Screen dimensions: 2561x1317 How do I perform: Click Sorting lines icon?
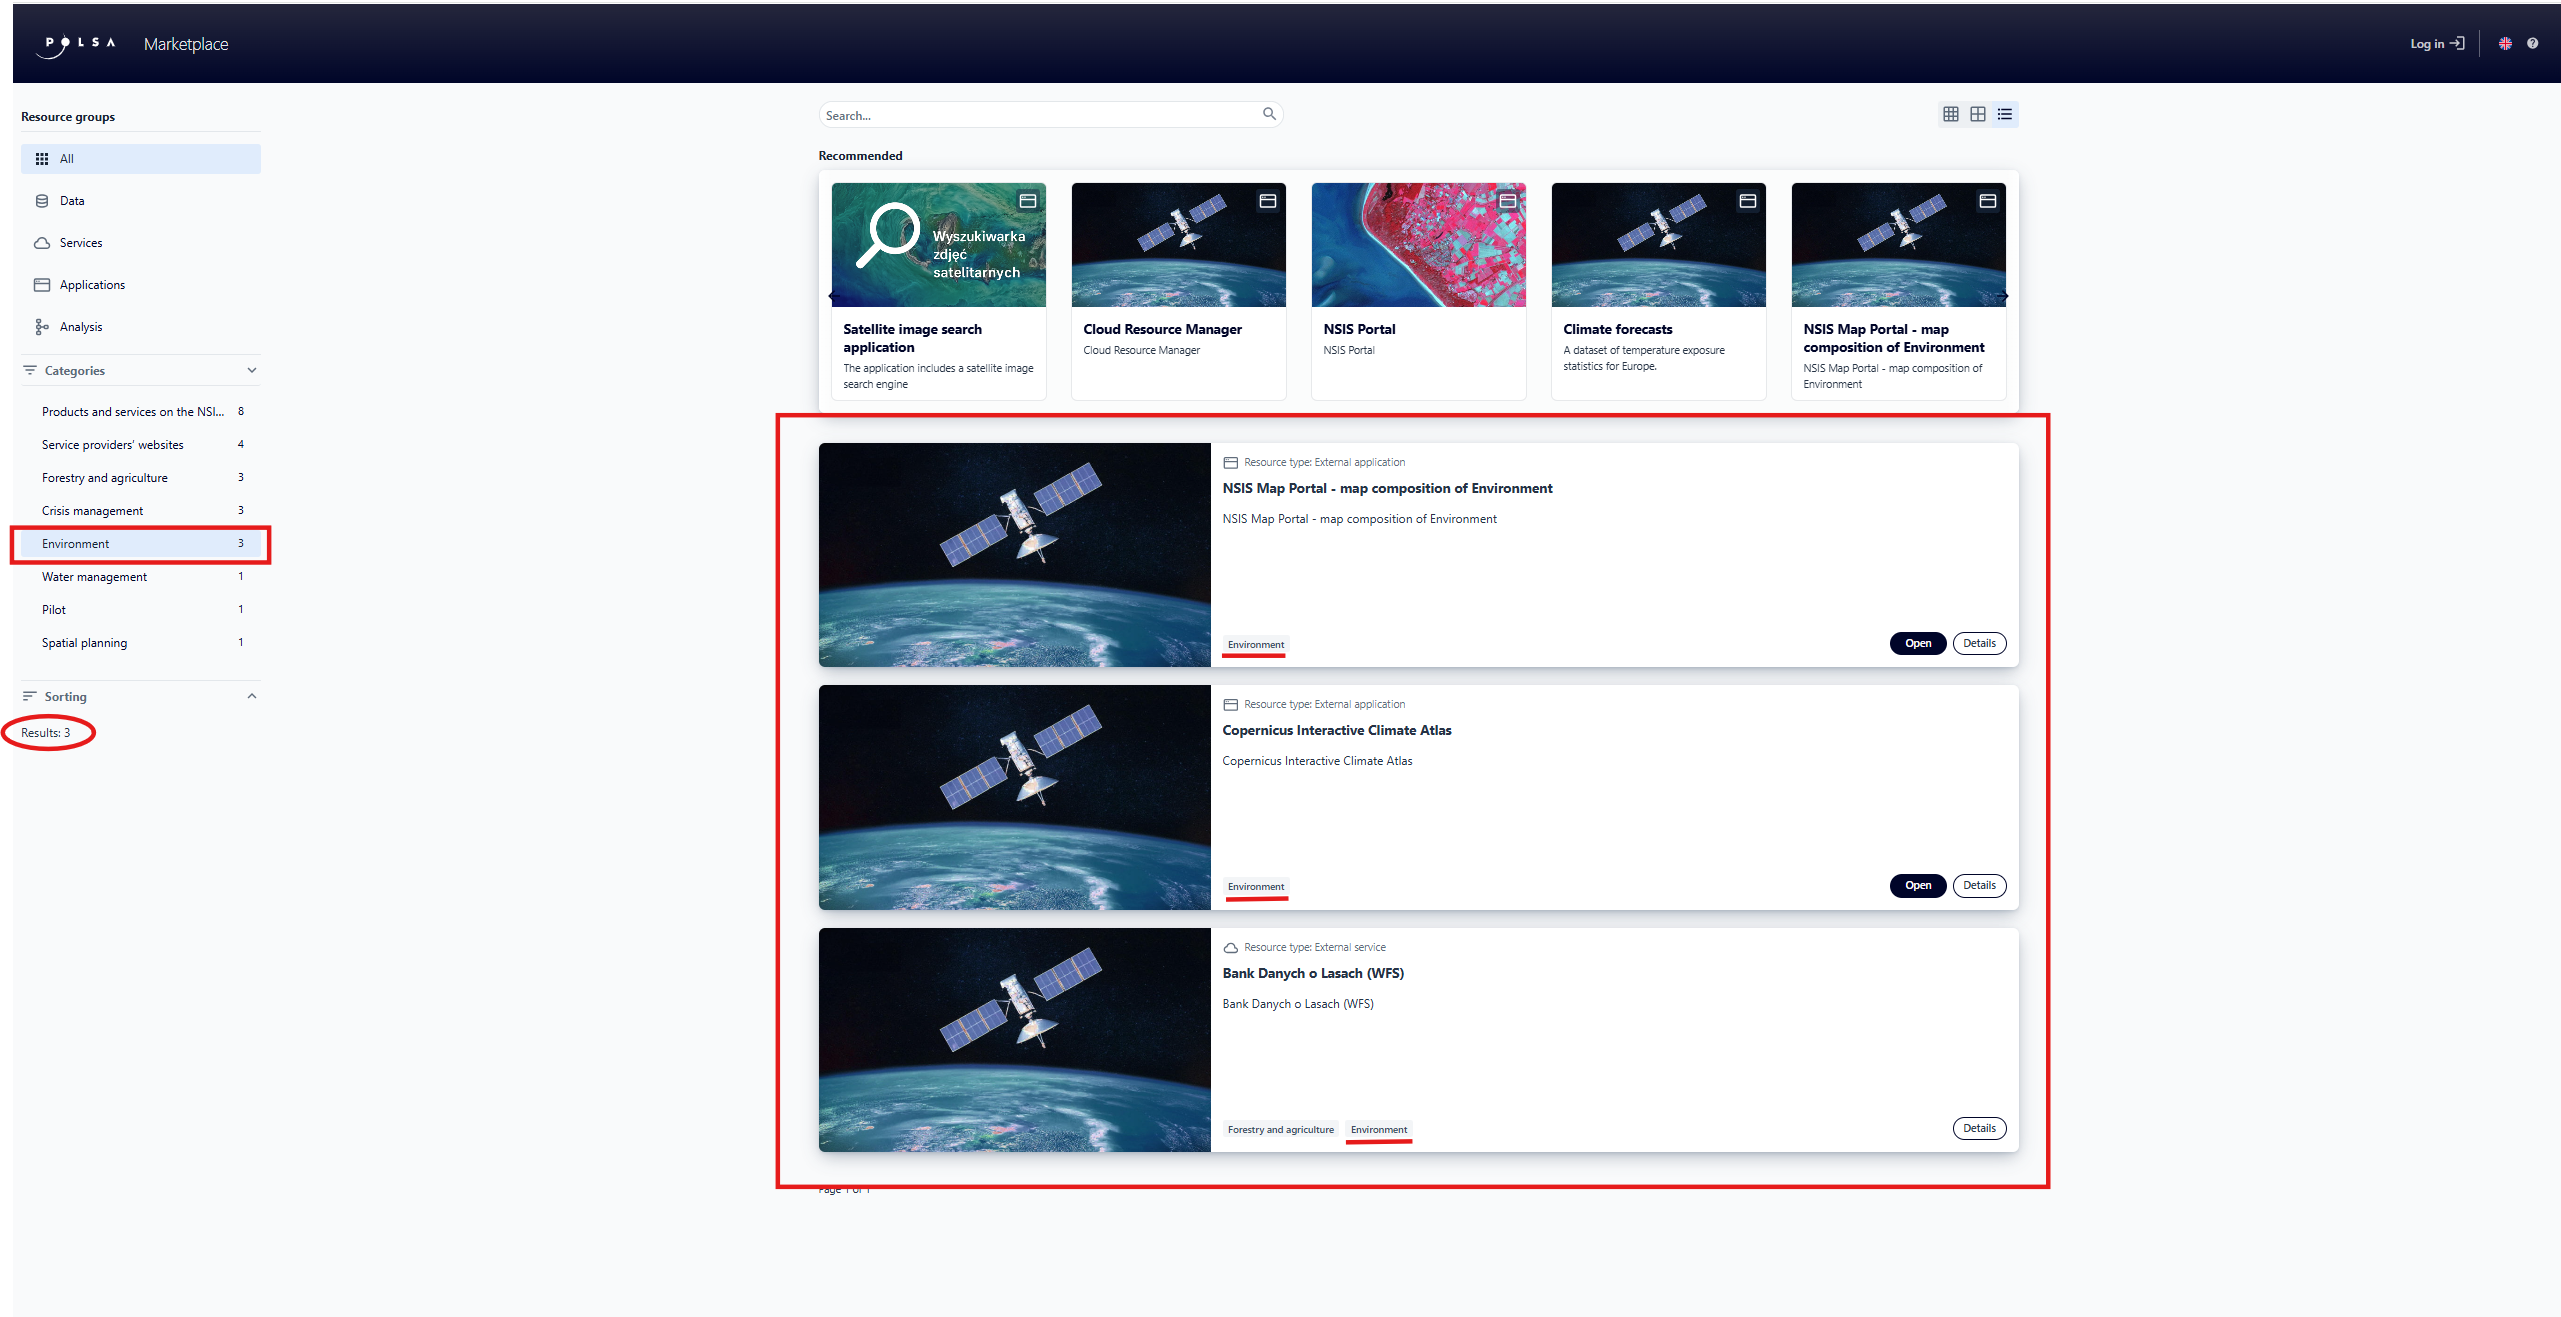(x=30, y=696)
